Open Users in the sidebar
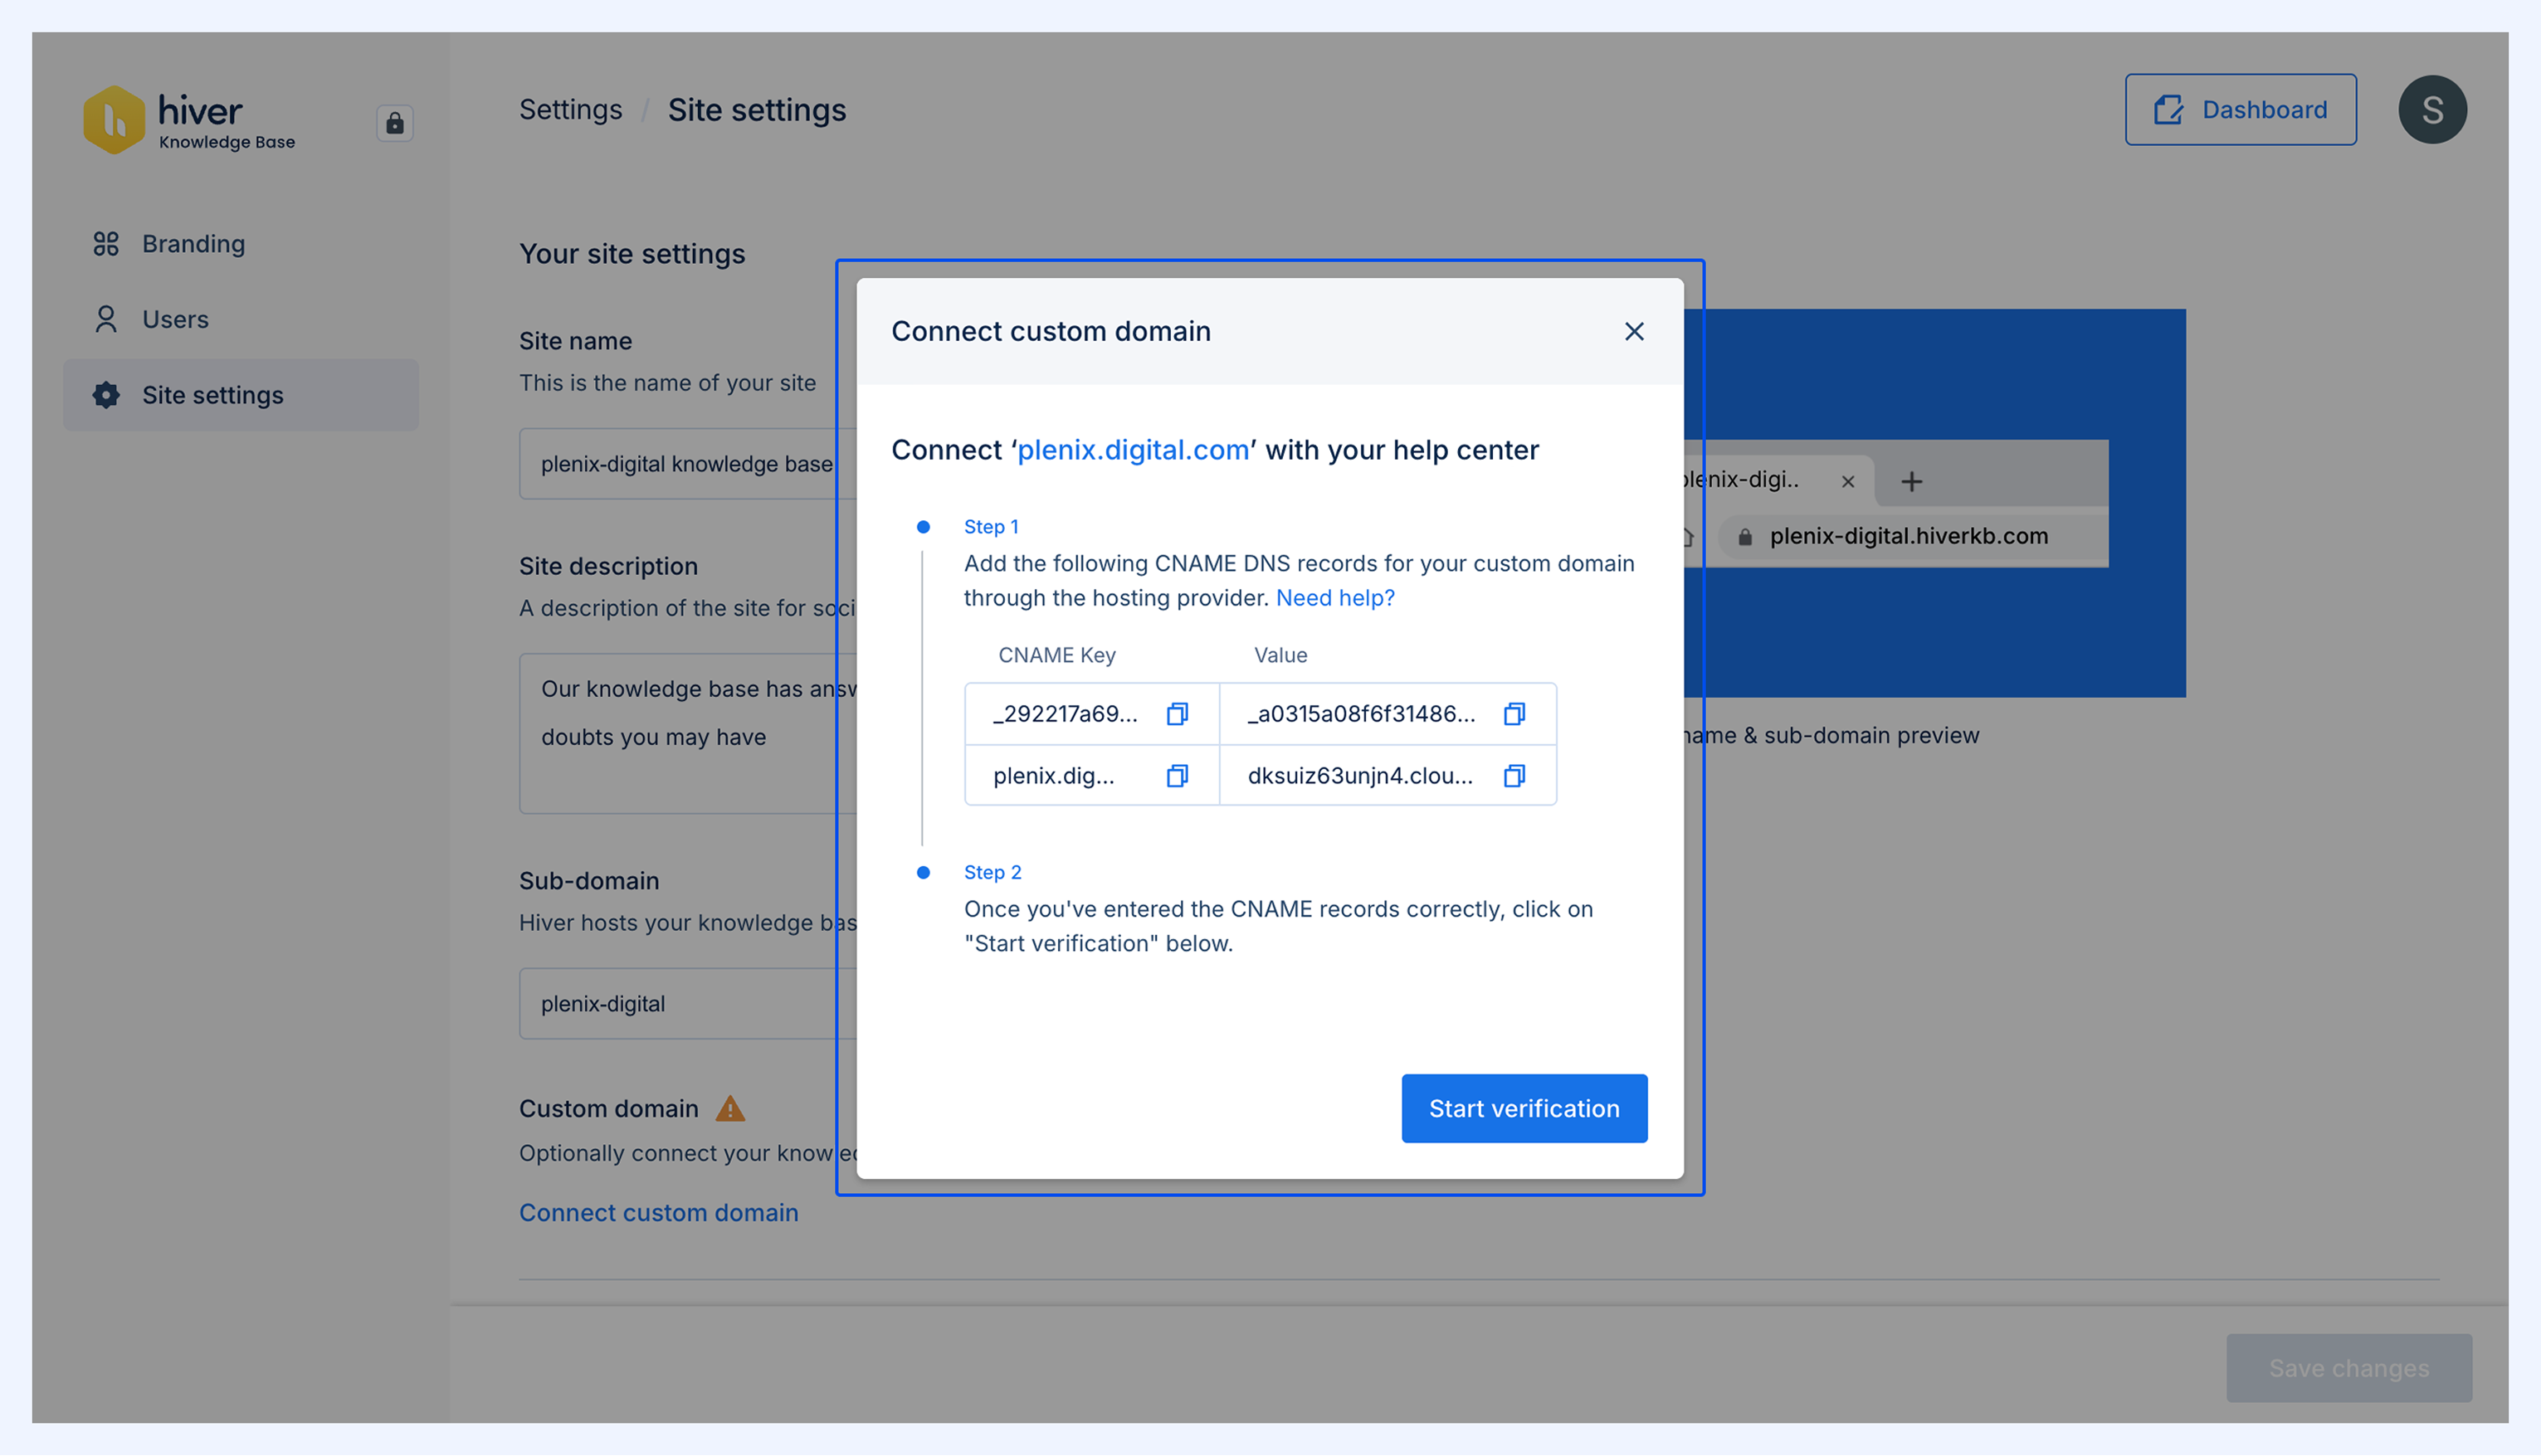 coord(241,319)
